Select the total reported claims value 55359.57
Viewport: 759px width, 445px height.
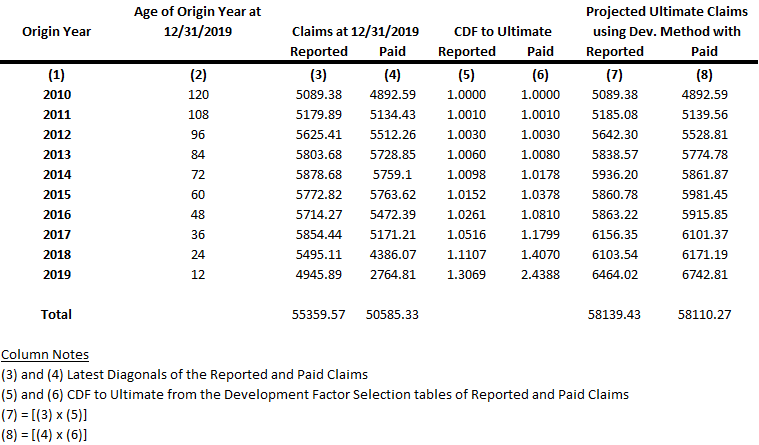[314, 314]
